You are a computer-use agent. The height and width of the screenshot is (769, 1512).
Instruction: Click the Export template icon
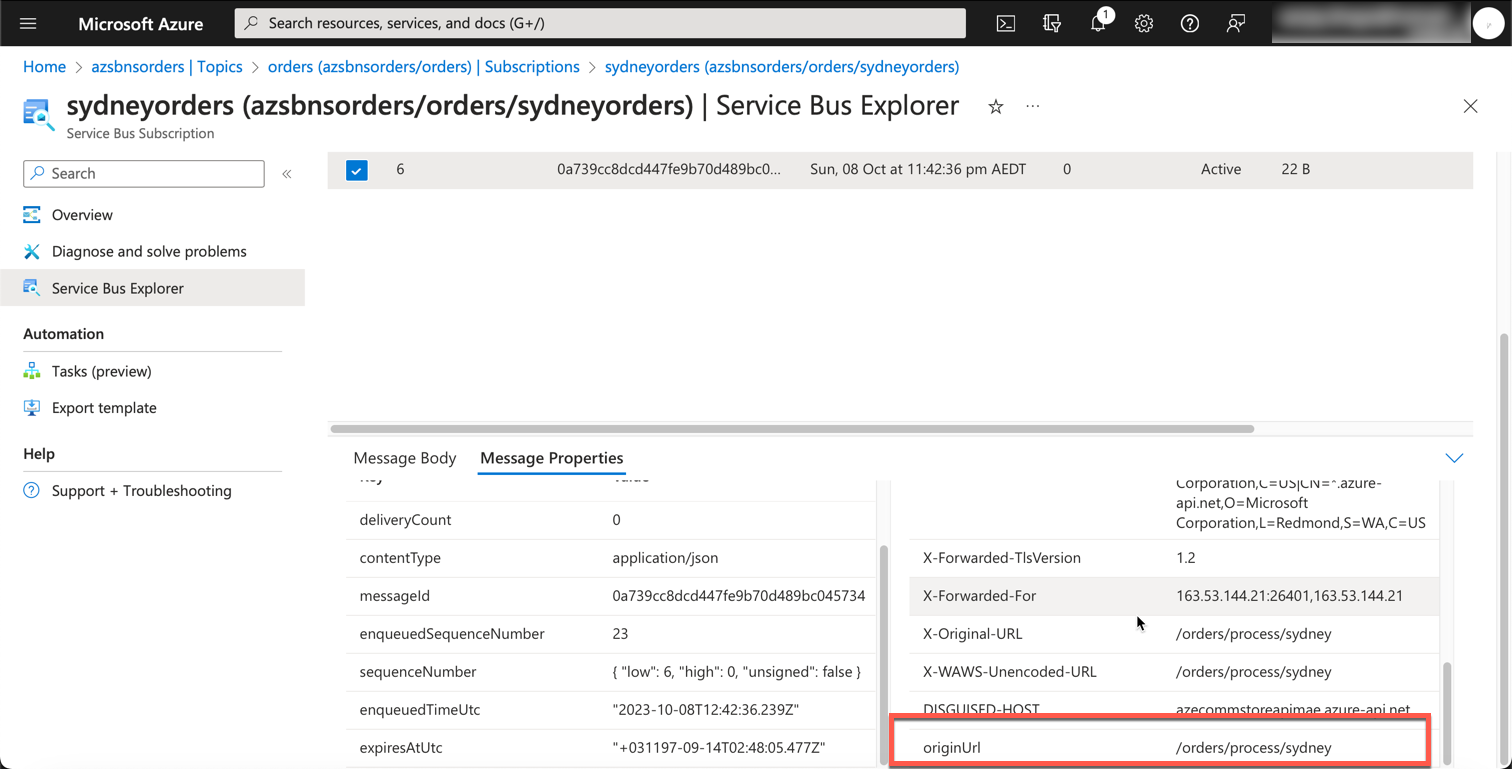pyautogui.click(x=32, y=407)
